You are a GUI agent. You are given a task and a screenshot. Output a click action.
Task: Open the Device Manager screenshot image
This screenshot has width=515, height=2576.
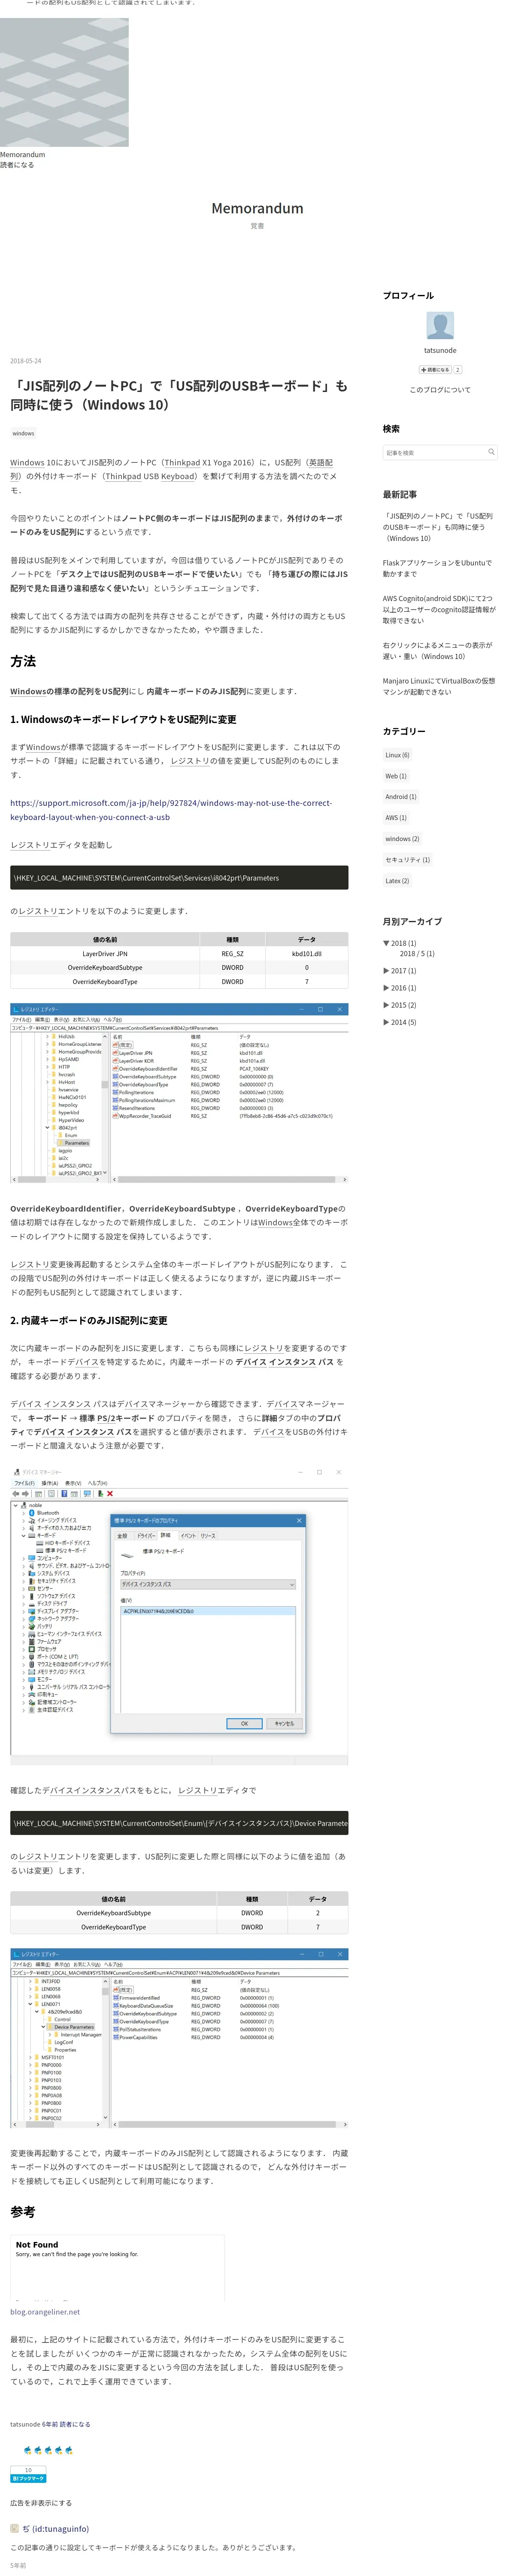tap(179, 1616)
